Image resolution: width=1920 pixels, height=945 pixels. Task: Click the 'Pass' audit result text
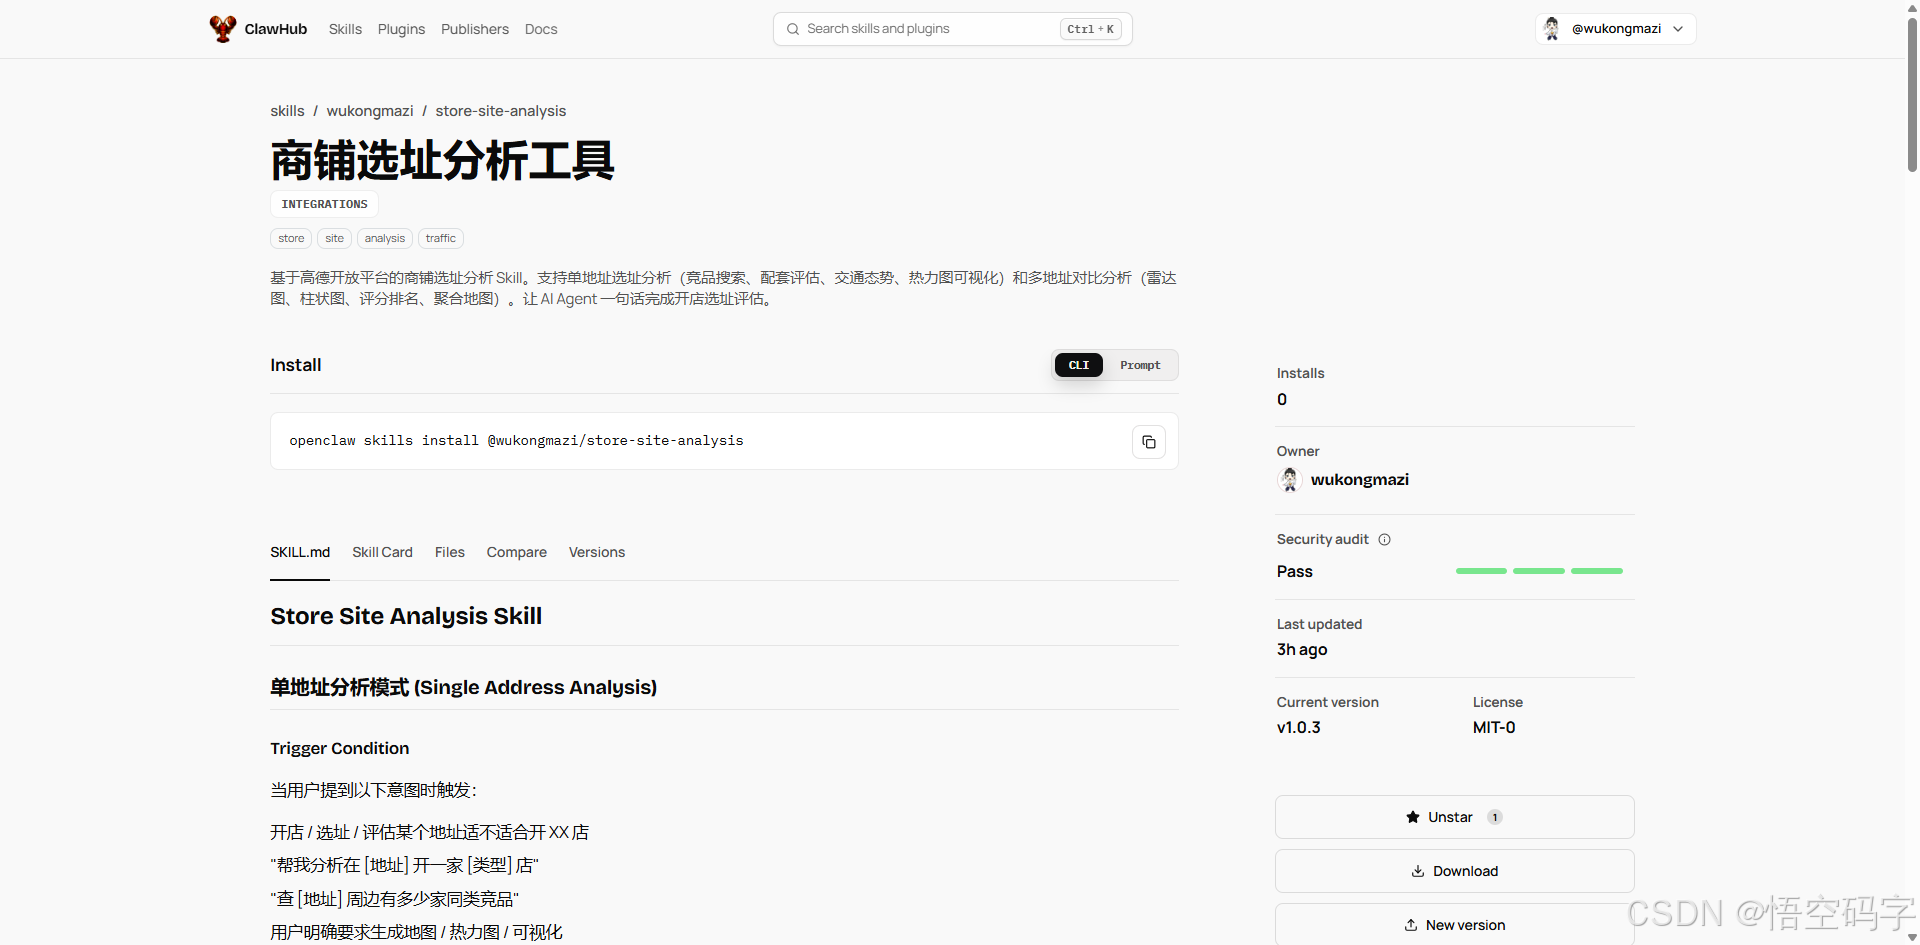(x=1294, y=572)
